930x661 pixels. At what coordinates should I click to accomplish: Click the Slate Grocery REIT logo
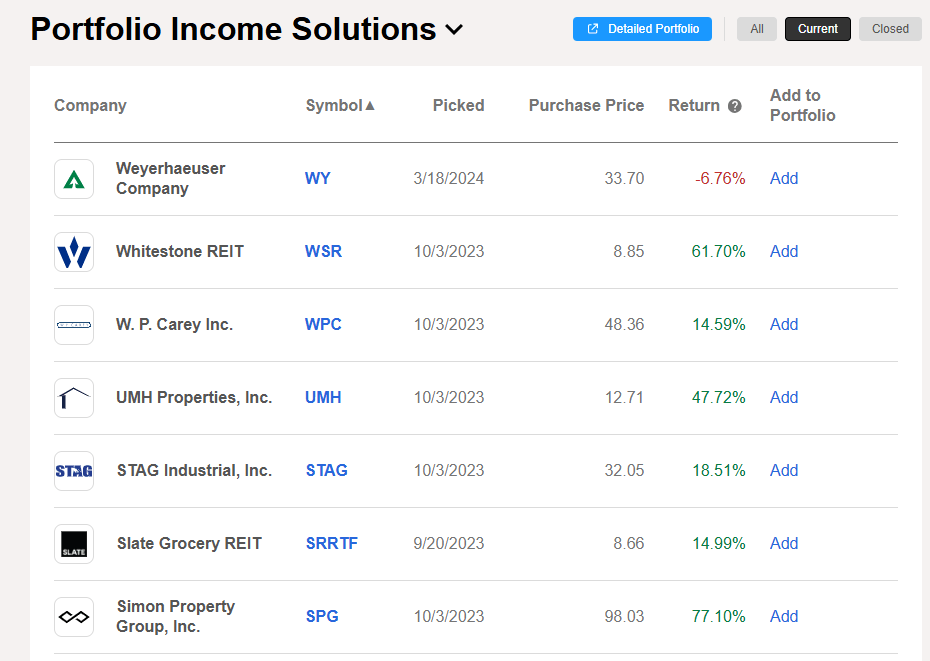pyautogui.click(x=74, y=544)
